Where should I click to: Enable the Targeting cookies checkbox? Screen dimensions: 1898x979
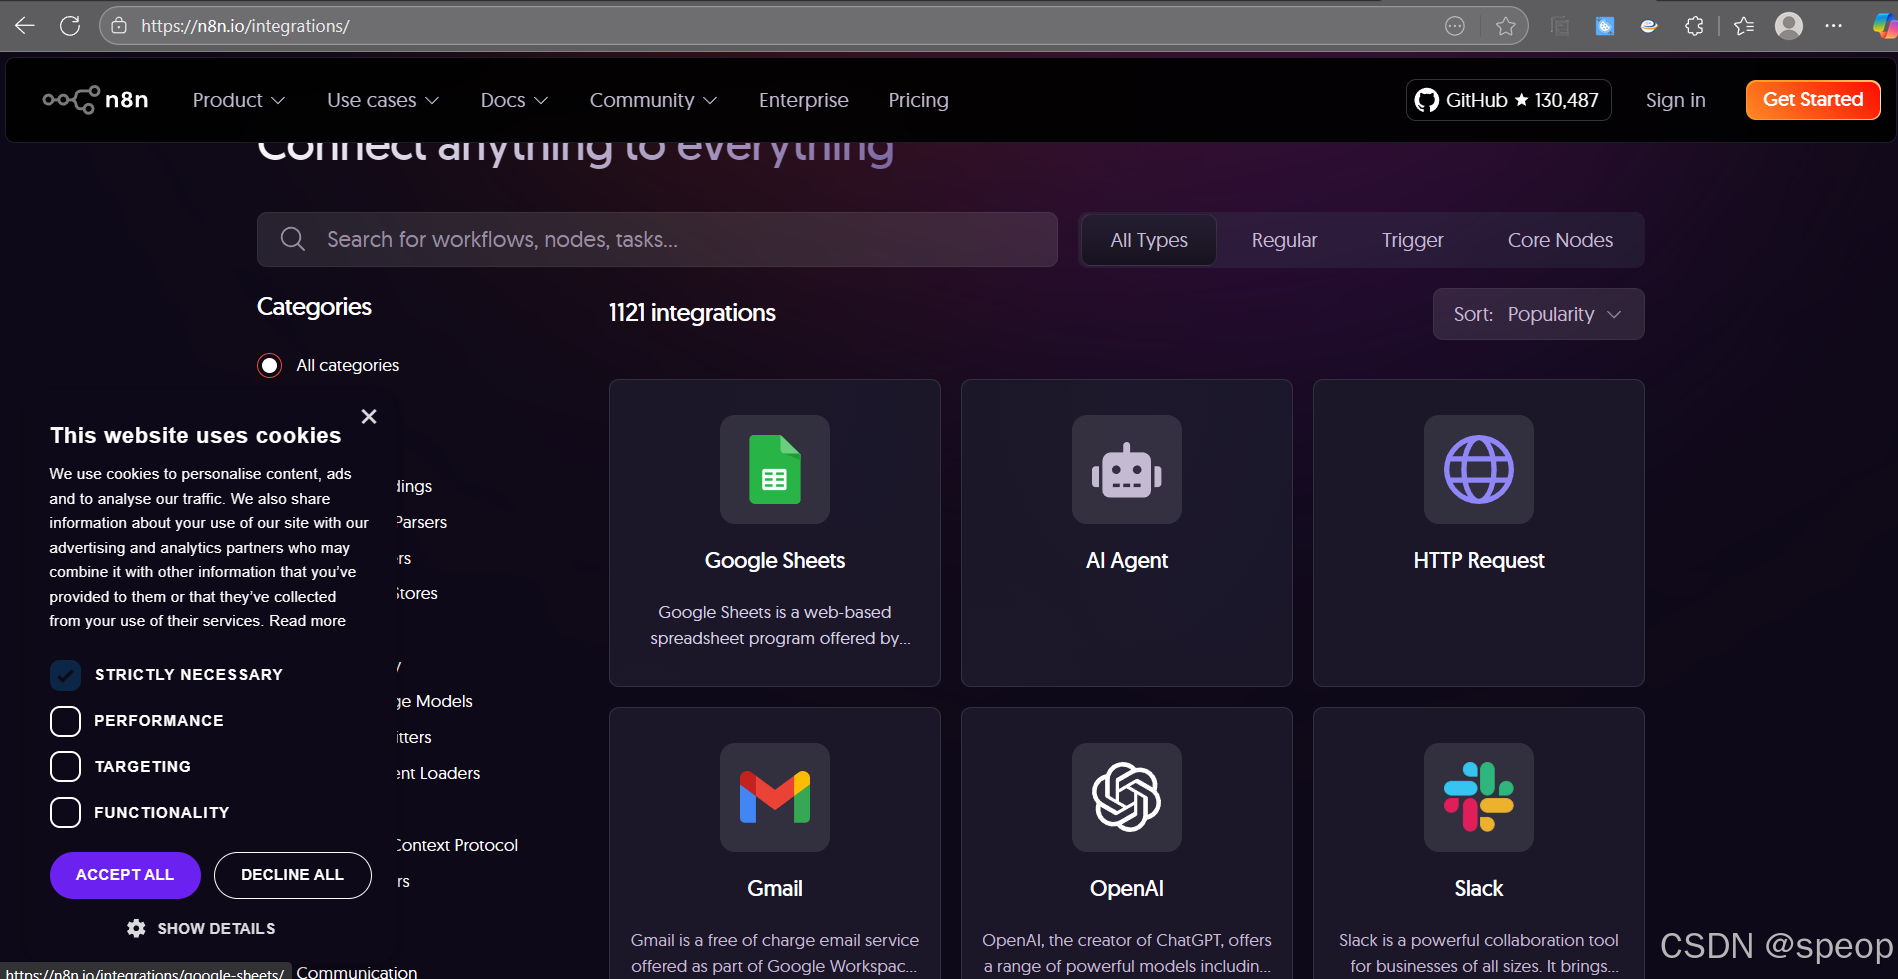click(65, 767)
